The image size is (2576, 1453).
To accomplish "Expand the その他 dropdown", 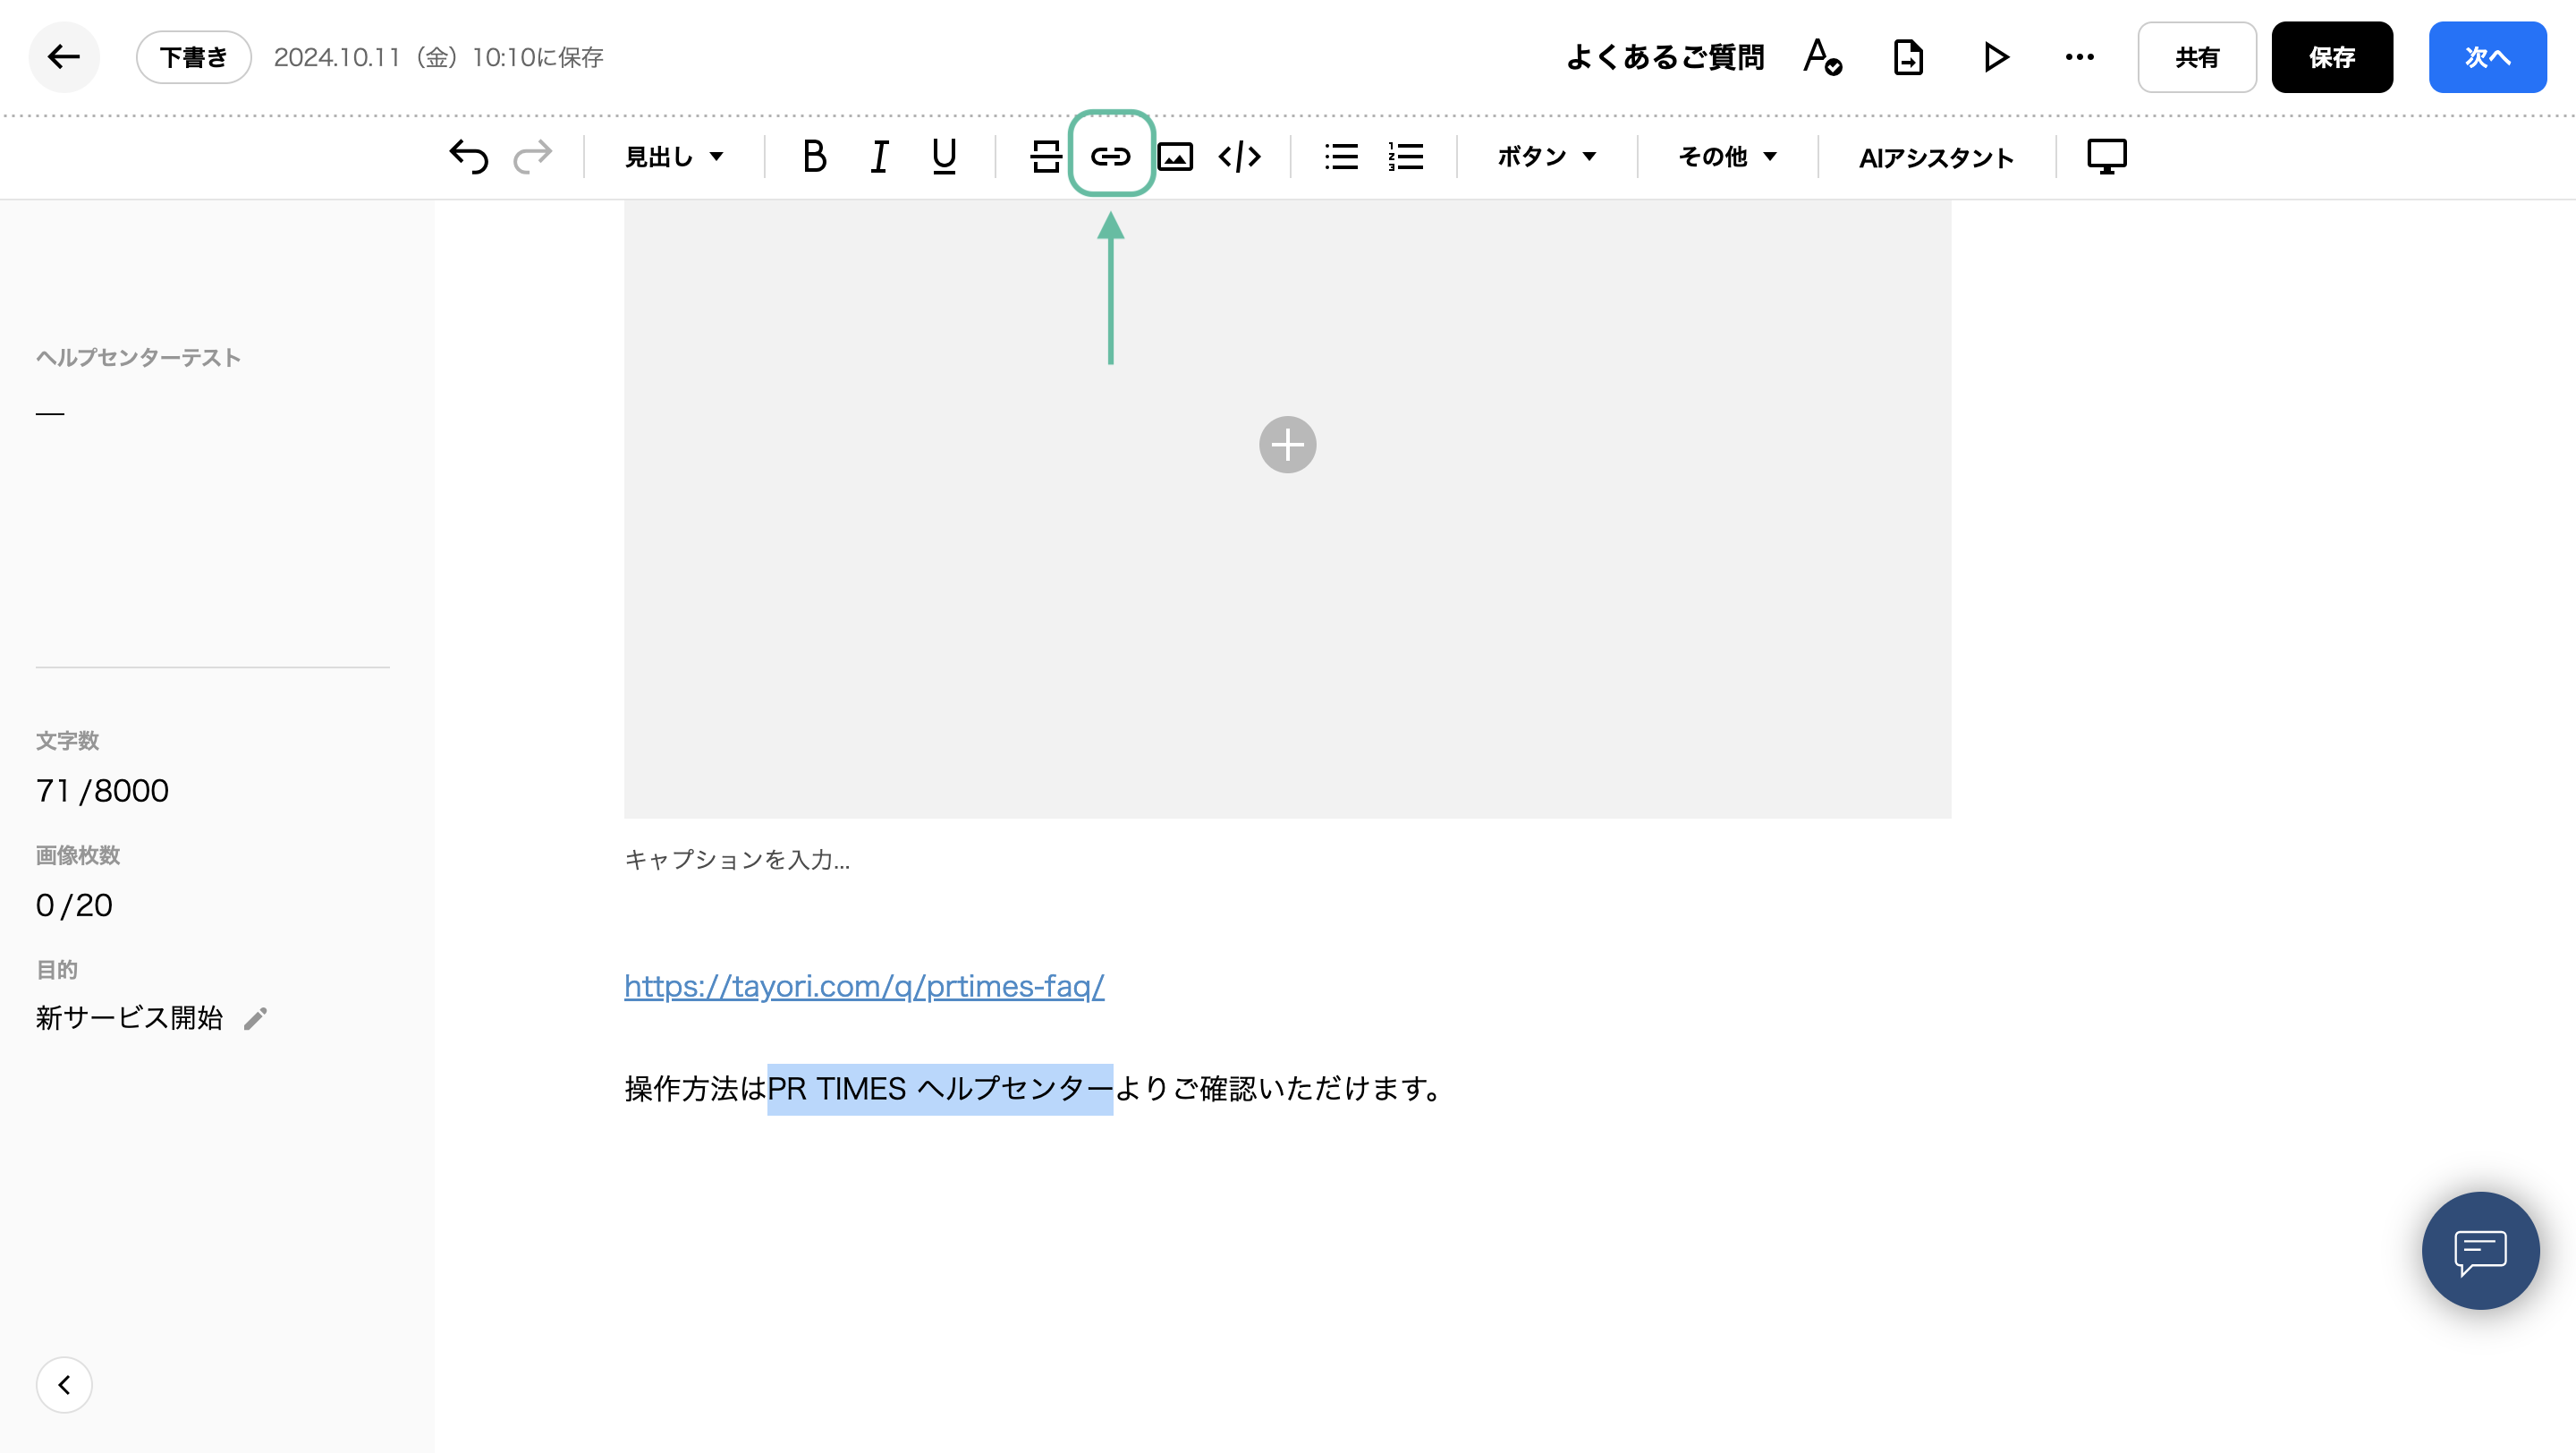I will pyautogui.click(x=1727, y=156).
